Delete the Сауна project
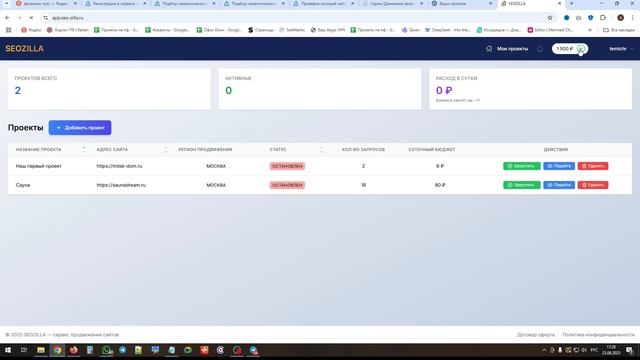The height and width of the screenshot is (360, 640). [593, 185]
